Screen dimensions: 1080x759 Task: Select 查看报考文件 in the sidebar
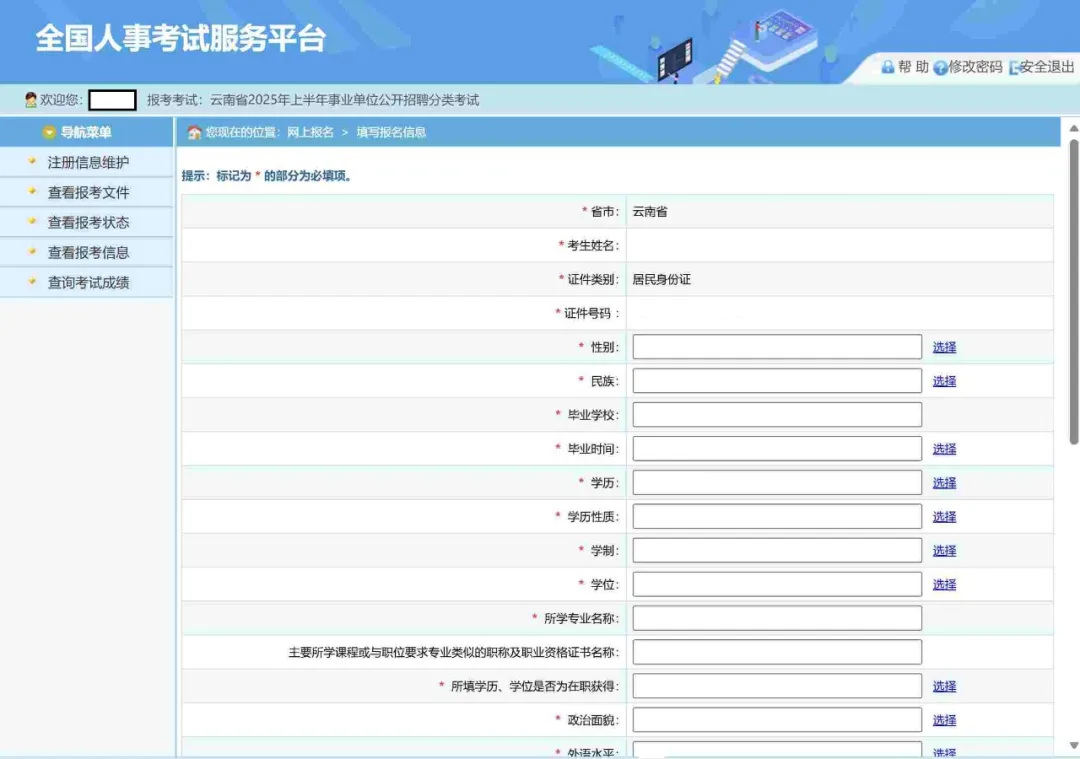click(x=87, y=191)
